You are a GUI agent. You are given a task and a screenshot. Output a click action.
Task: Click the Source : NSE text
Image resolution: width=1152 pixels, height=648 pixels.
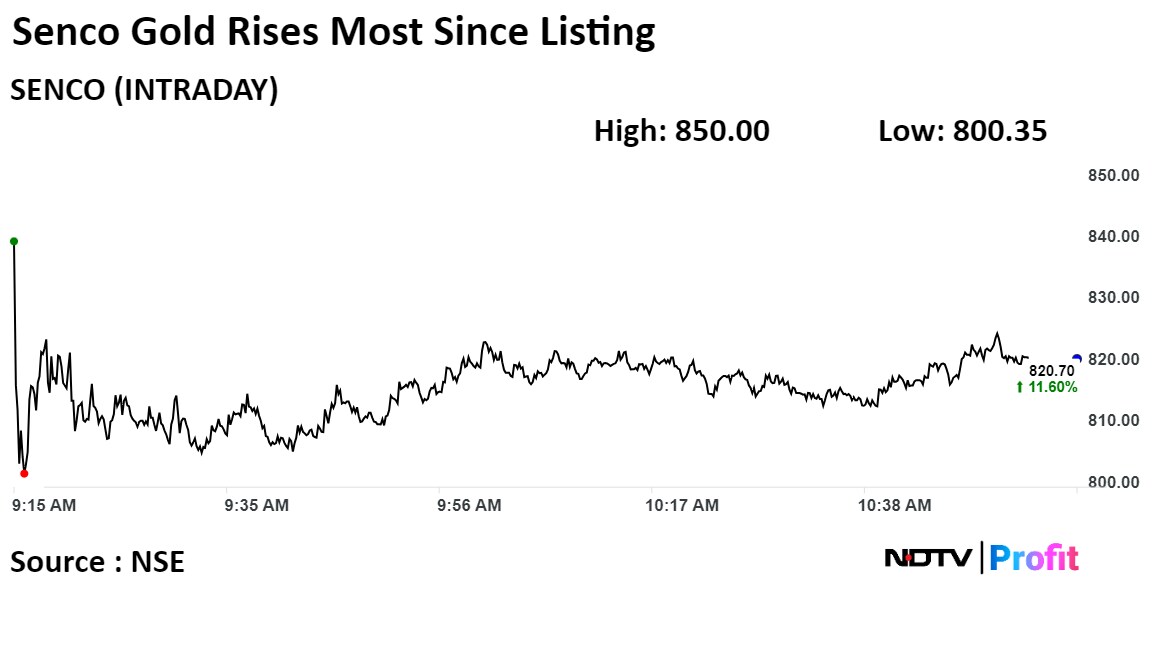(97, 562)
